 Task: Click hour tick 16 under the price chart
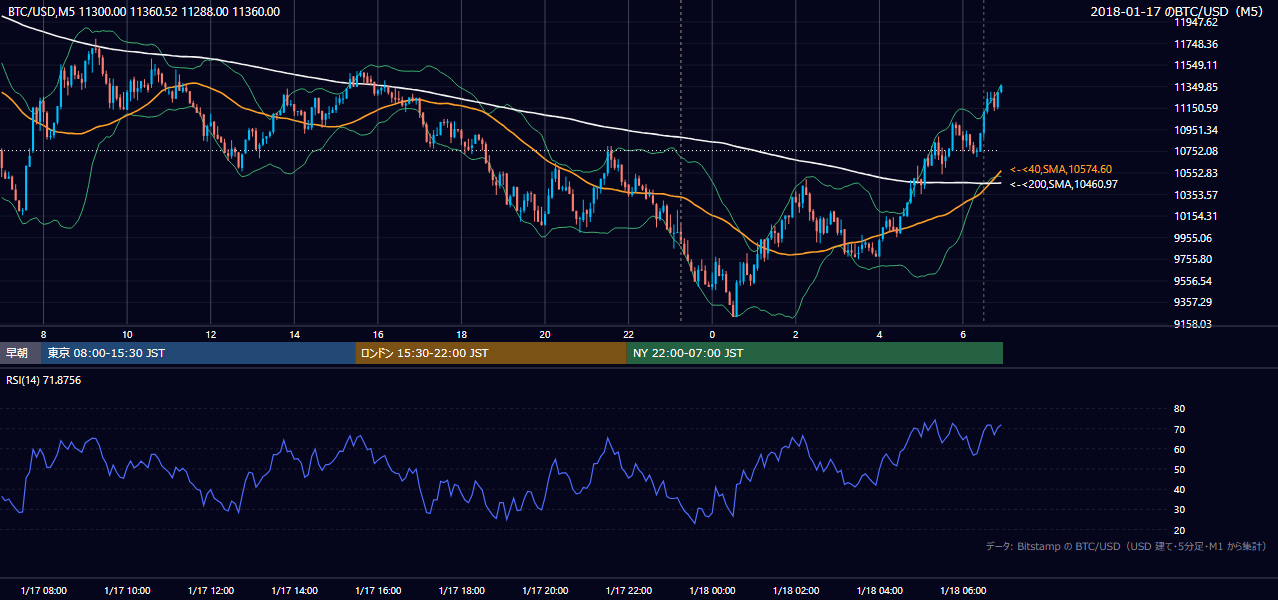coord(378,334)
